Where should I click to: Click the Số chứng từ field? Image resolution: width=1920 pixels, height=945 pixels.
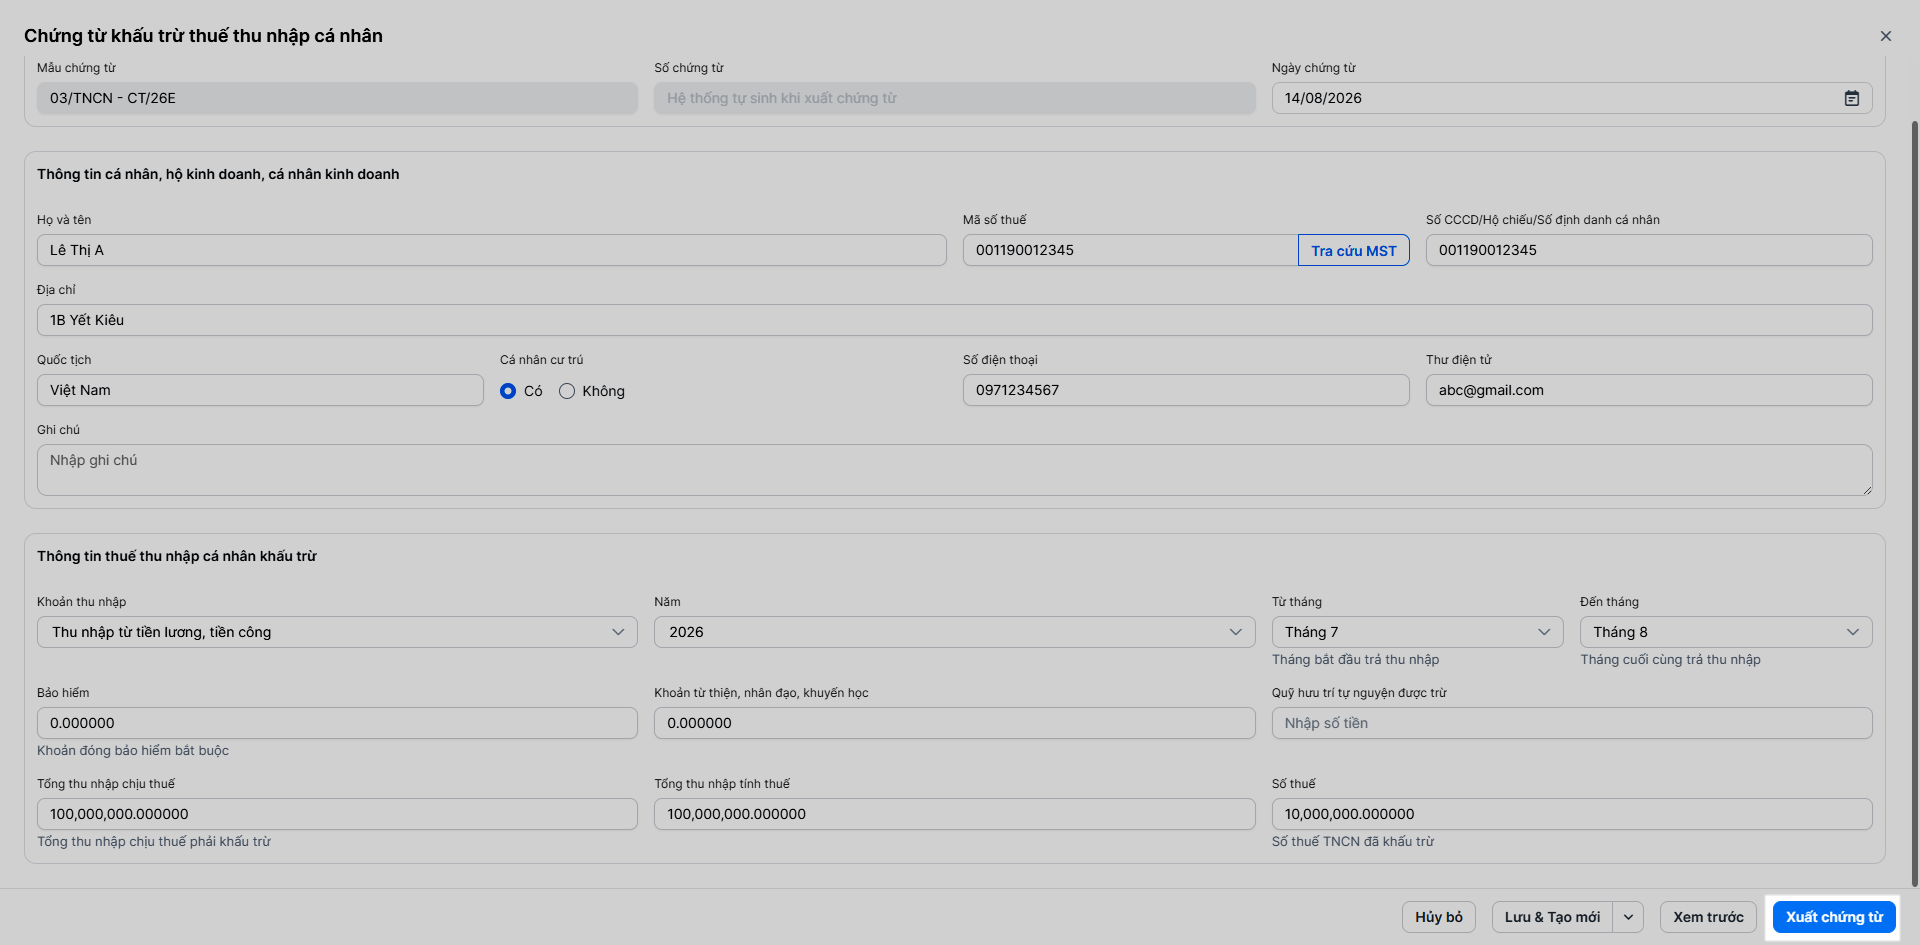(954, 98)
